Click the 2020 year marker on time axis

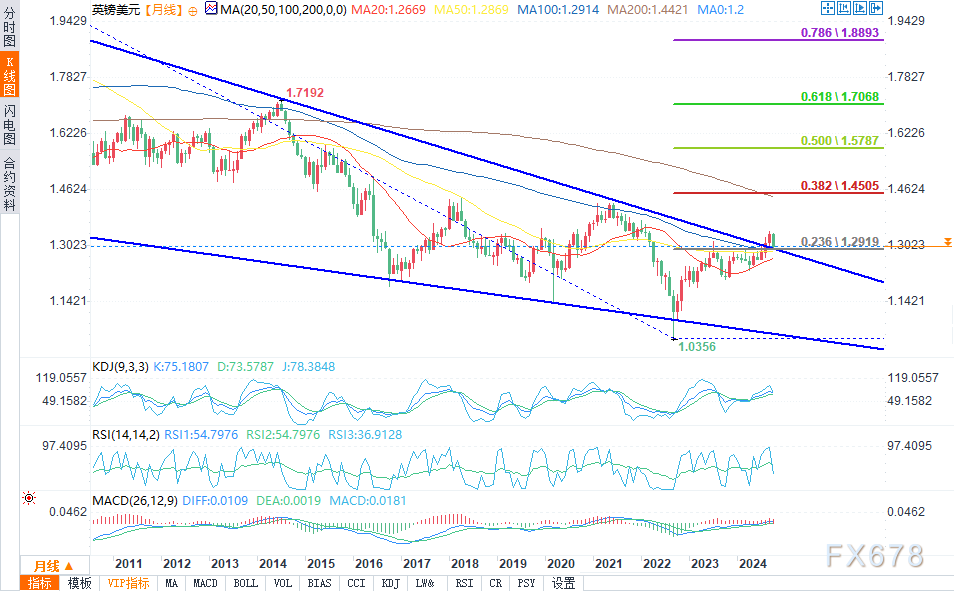[x=560, y=564]
